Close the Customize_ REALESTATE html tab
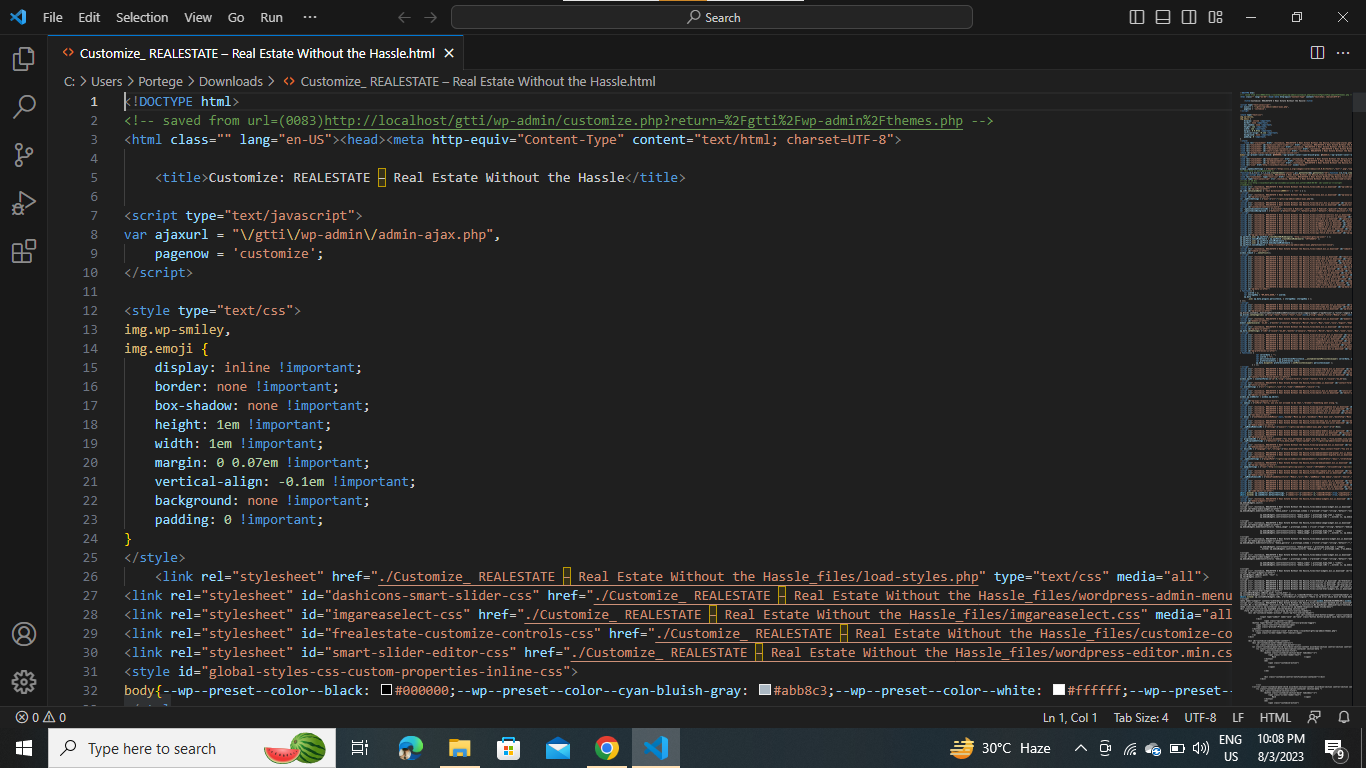Viewport: 1366px width, 768px height. 449,53
